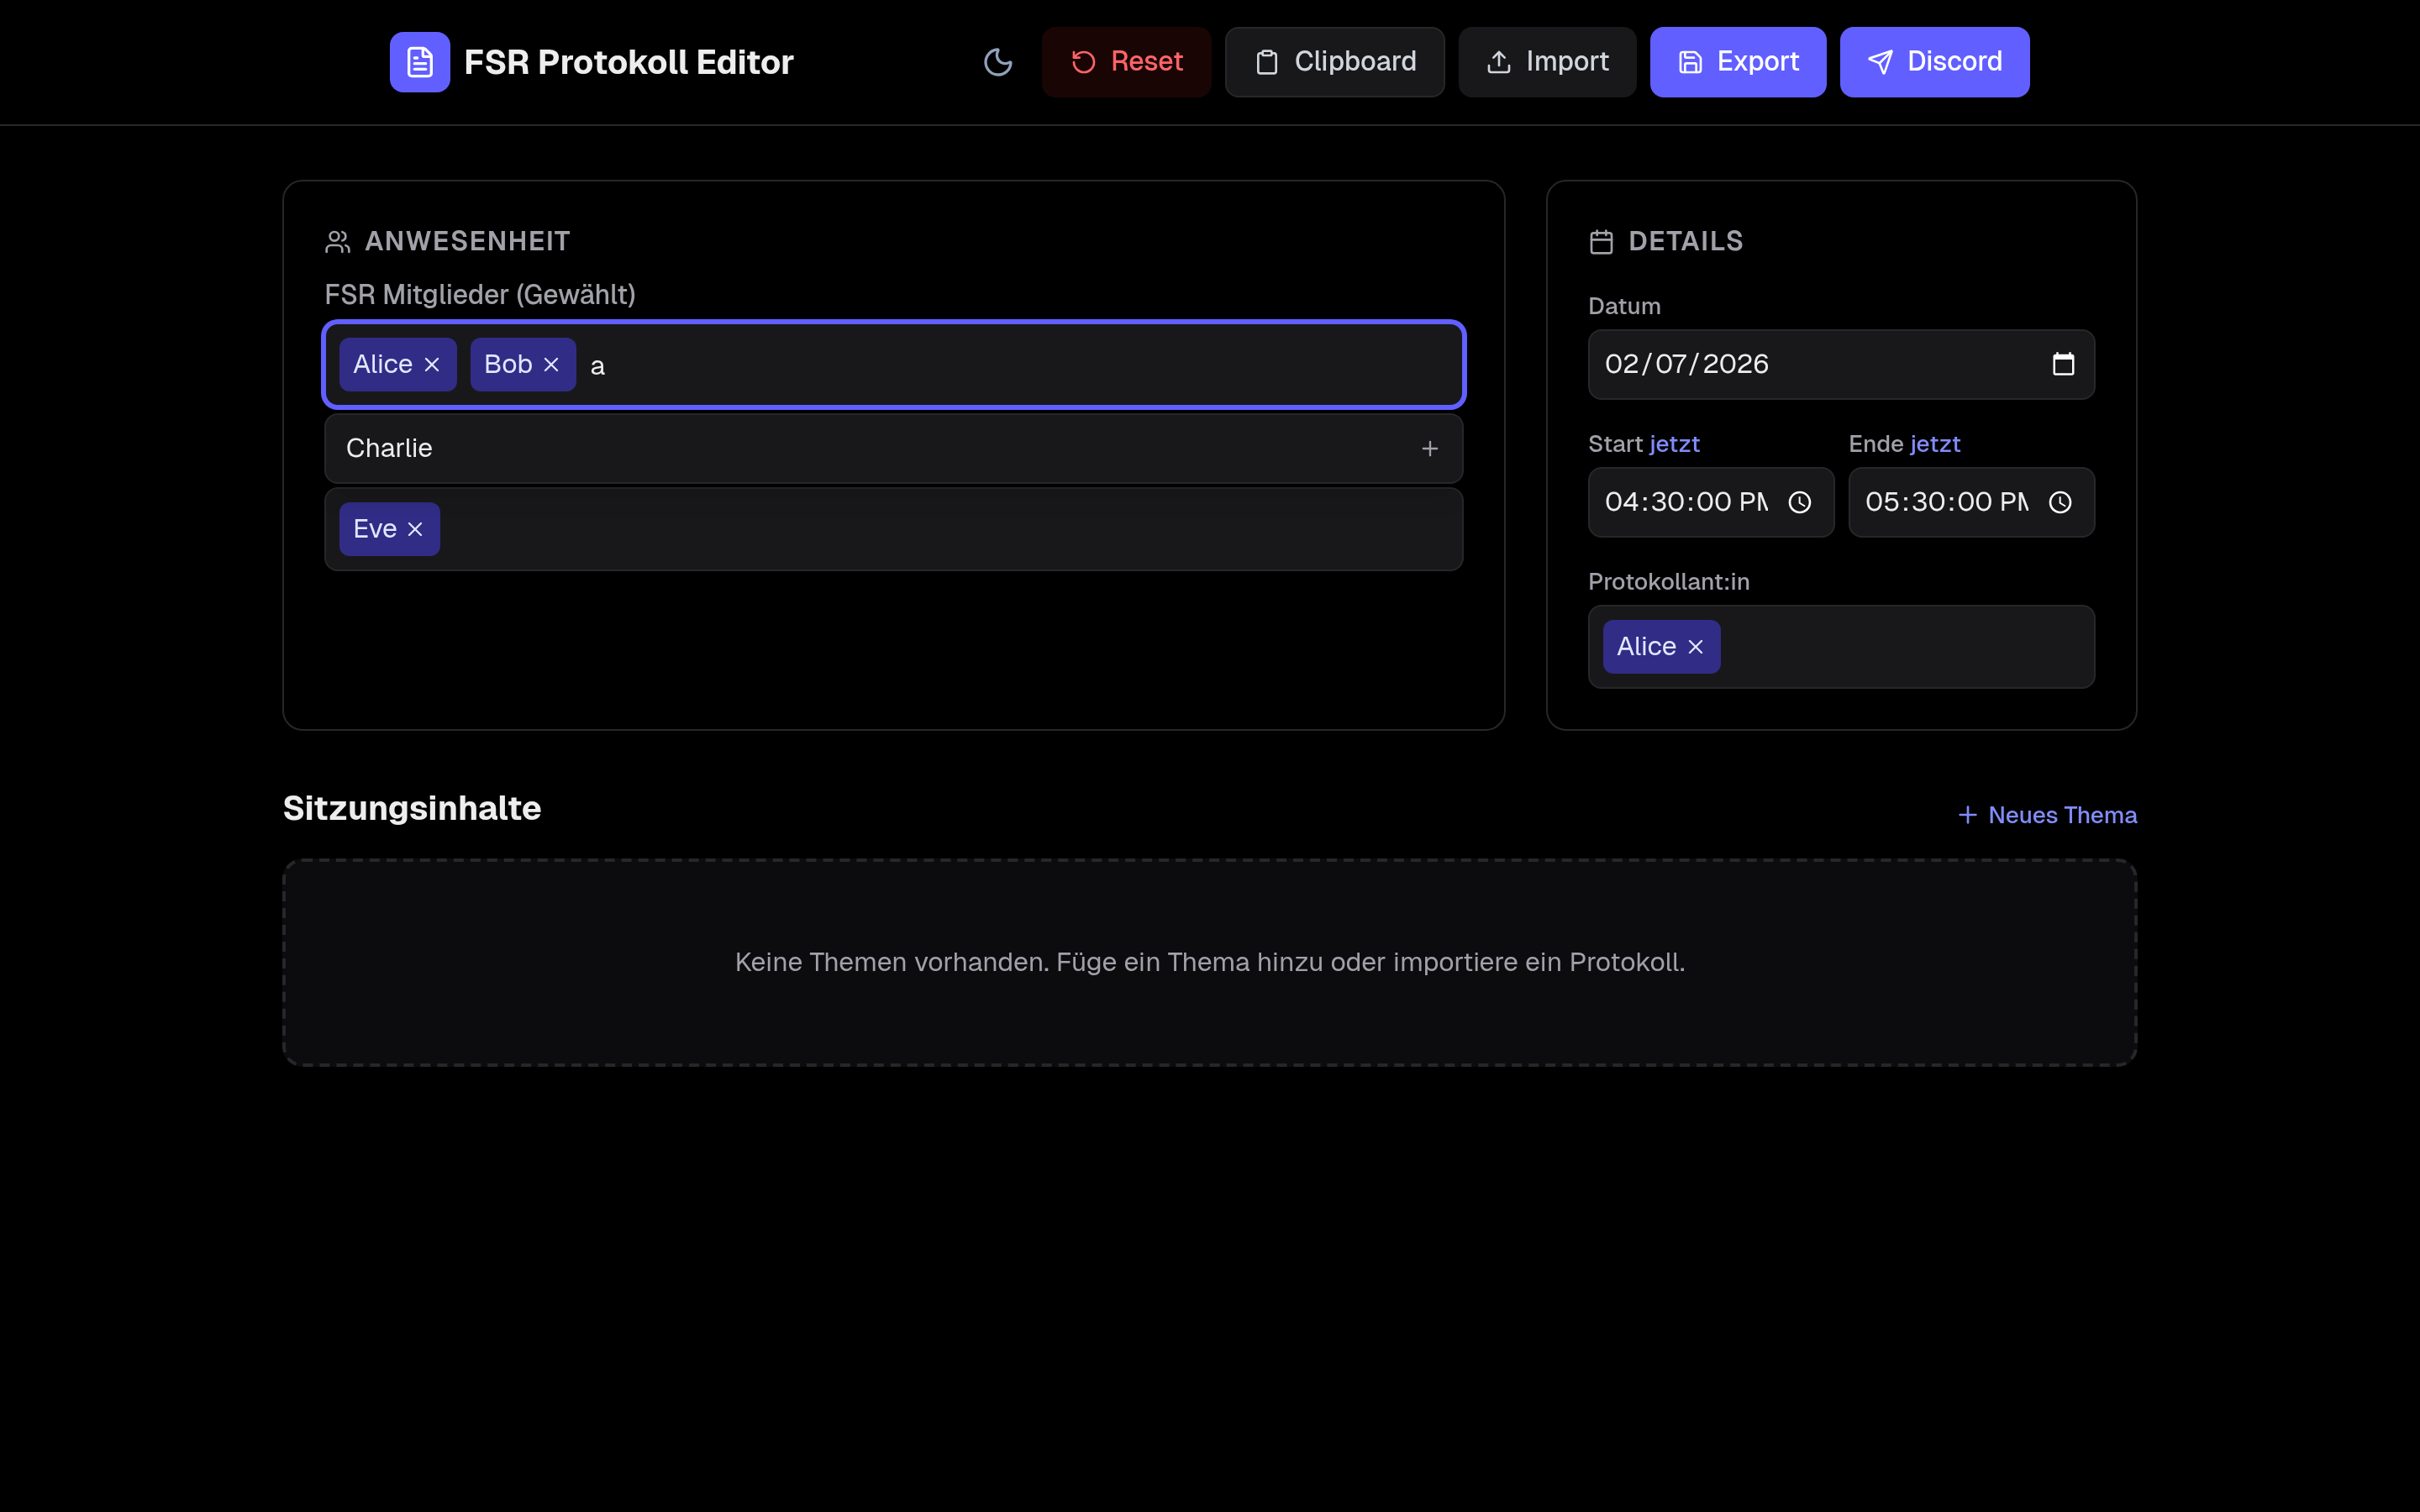Click the Start time field 04:30:00
The width and height of the screenshot is (2420, 1512).
(1710, 502)
